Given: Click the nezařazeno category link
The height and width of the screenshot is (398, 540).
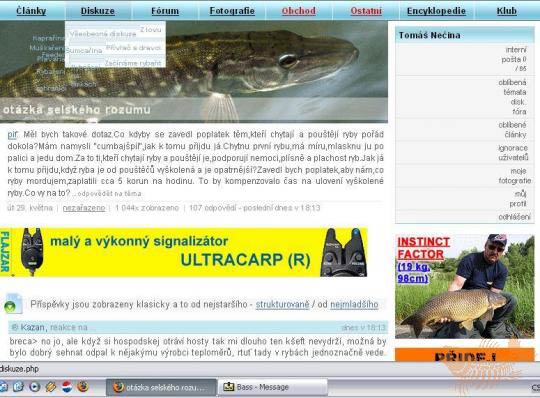Looking at the screenshot, I should [84, 208].
